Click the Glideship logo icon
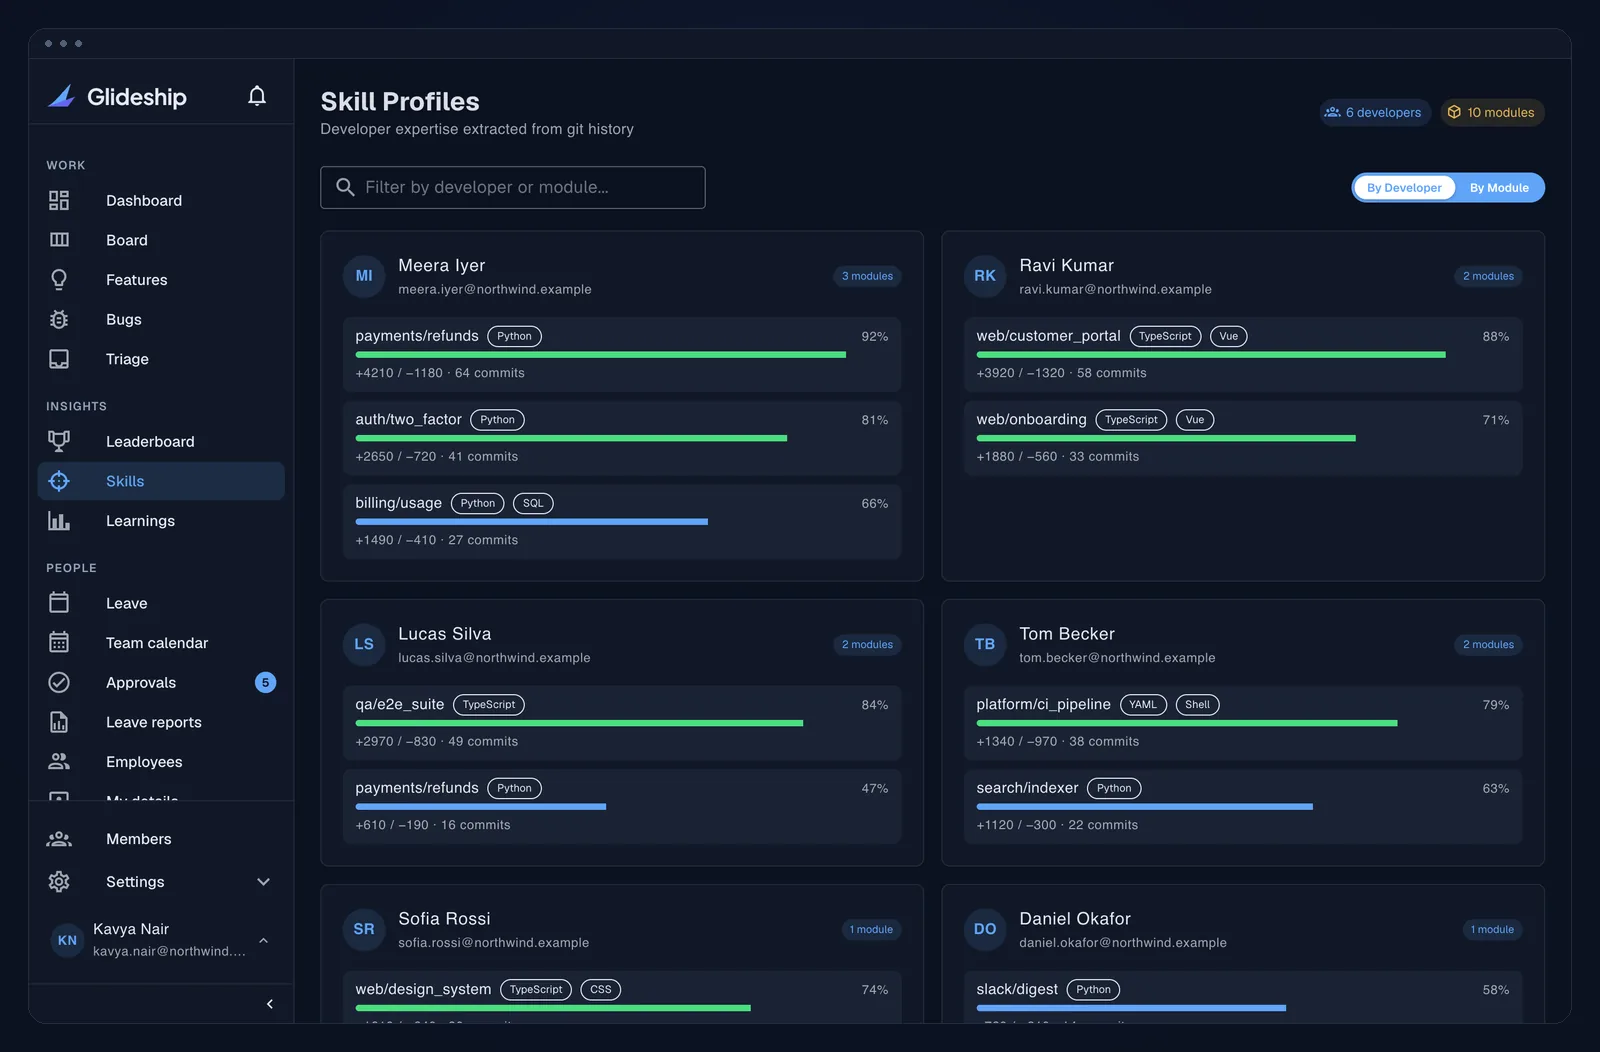 [x=62, y=96]
